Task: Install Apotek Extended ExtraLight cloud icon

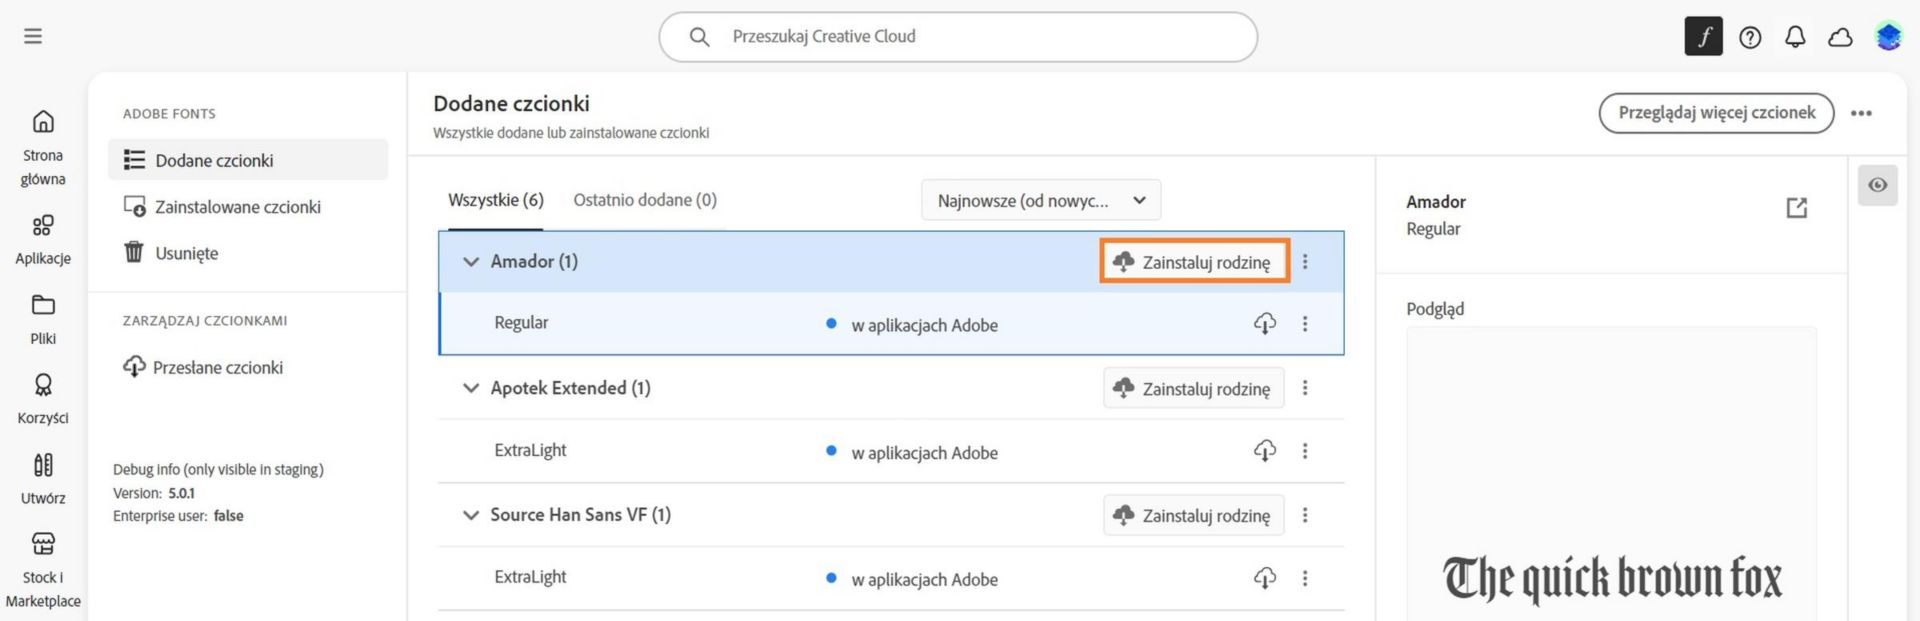Action: (1265, 450)
